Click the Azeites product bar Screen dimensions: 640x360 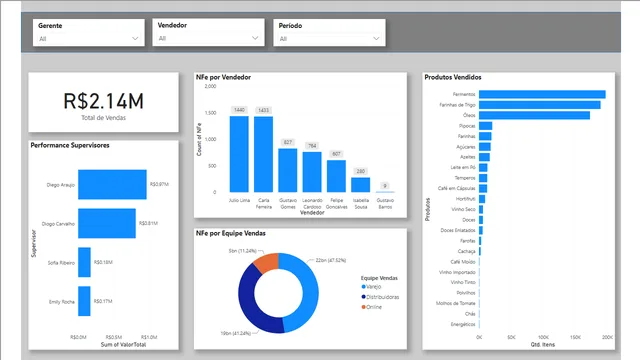pyautogui.click(x=484, y=157)
